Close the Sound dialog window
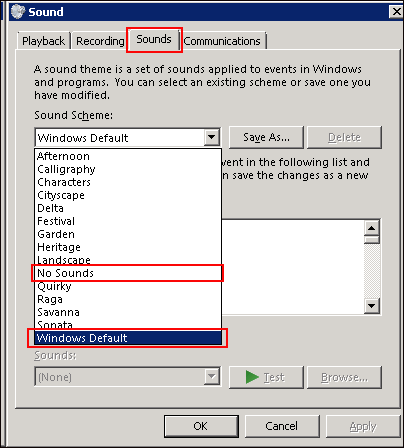 [x=396, y=12]
